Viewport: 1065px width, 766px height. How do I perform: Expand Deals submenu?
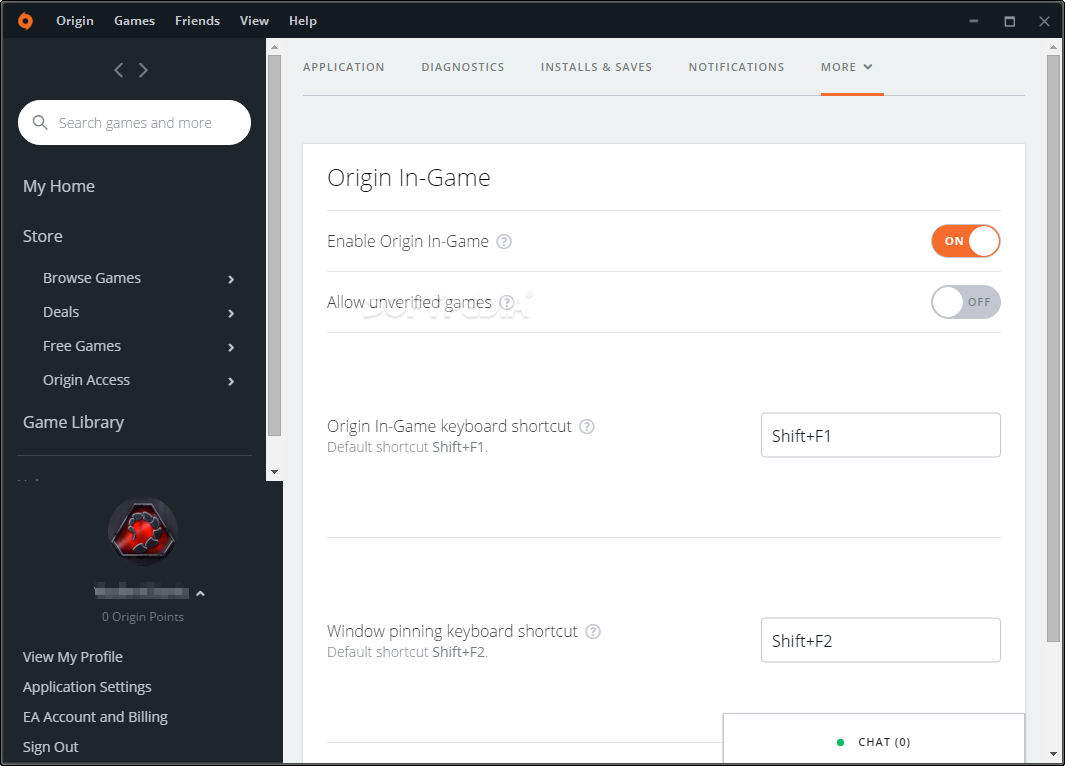click(231, 313)
